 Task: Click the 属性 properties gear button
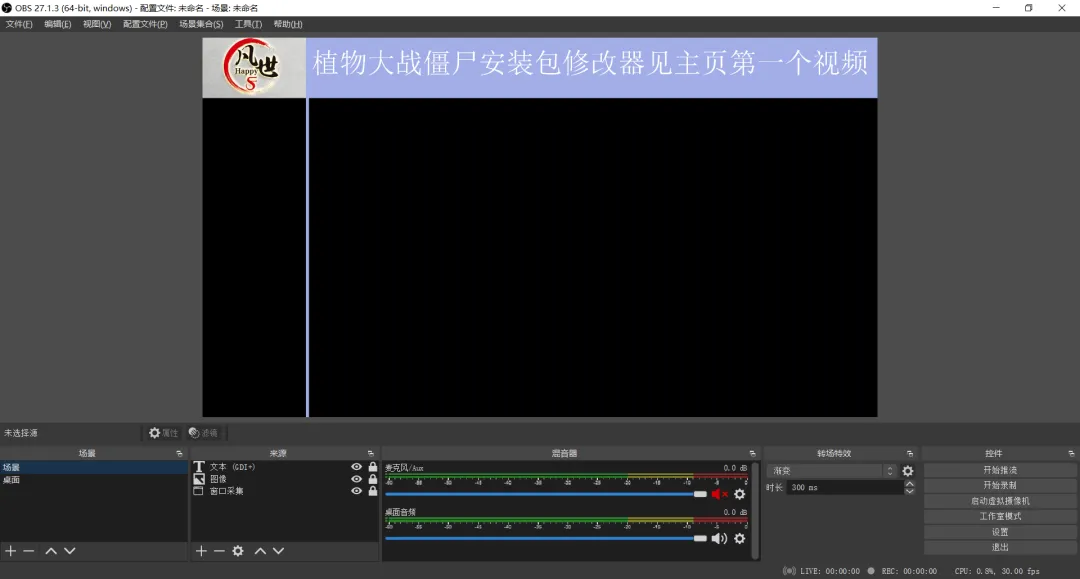[x=164, y=433]
